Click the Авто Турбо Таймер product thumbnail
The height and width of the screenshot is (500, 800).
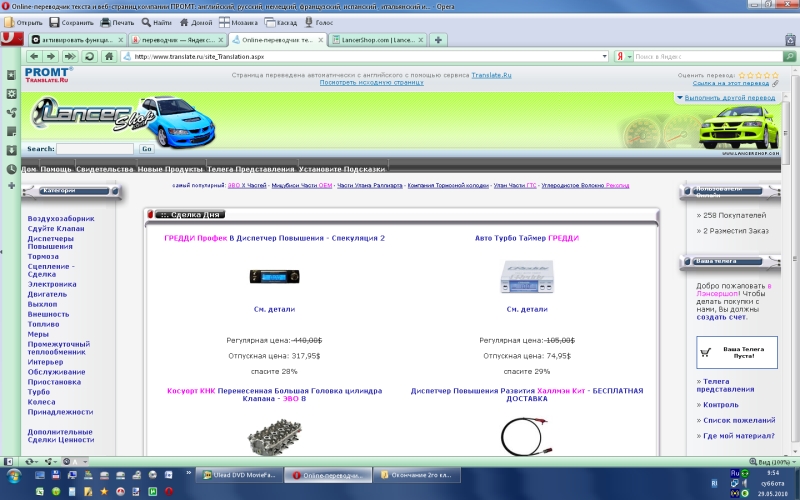[x=527, y=277]
